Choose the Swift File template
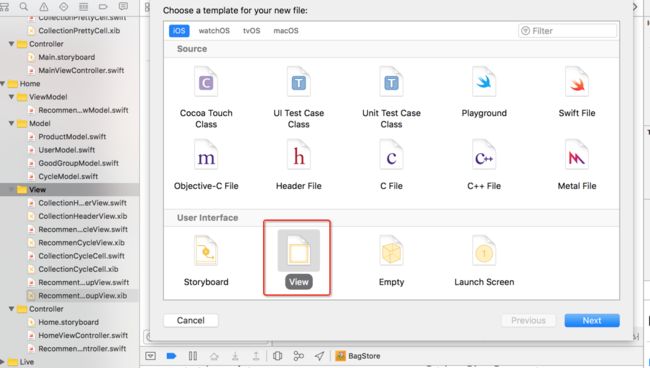This screenshot has width=650, height=368. point(577,92)
